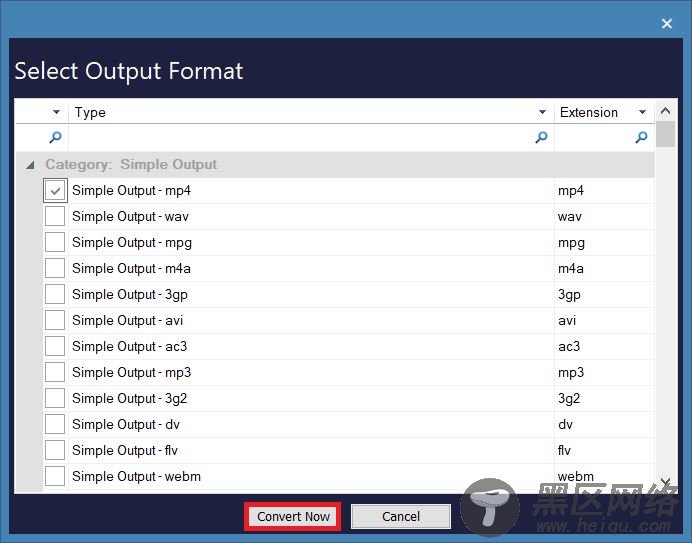The image size is (692, 543).
Task: Click the 'mp3' extension cell
Action: pos(604,373)
